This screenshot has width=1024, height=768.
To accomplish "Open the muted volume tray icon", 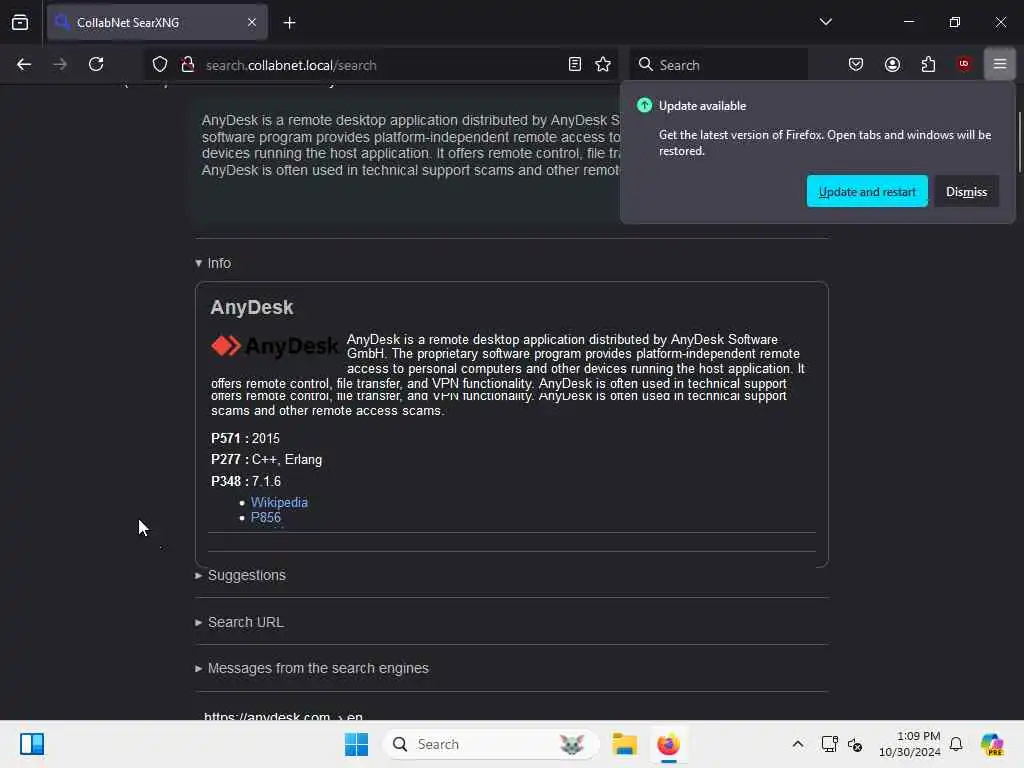I will point(855,744).
